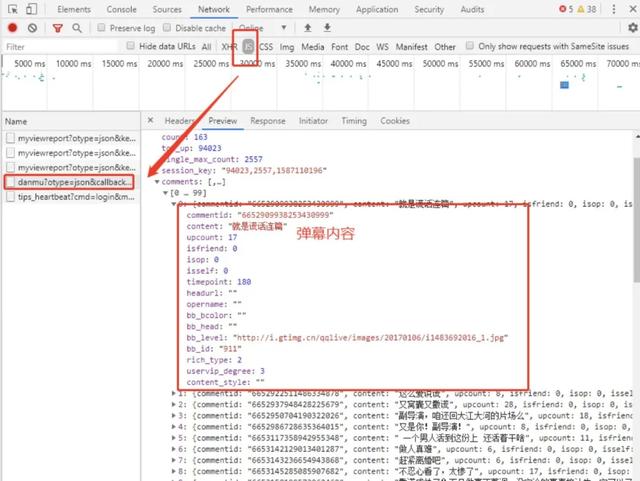
Task: Switch to the Sources tab
Action: 167,9
